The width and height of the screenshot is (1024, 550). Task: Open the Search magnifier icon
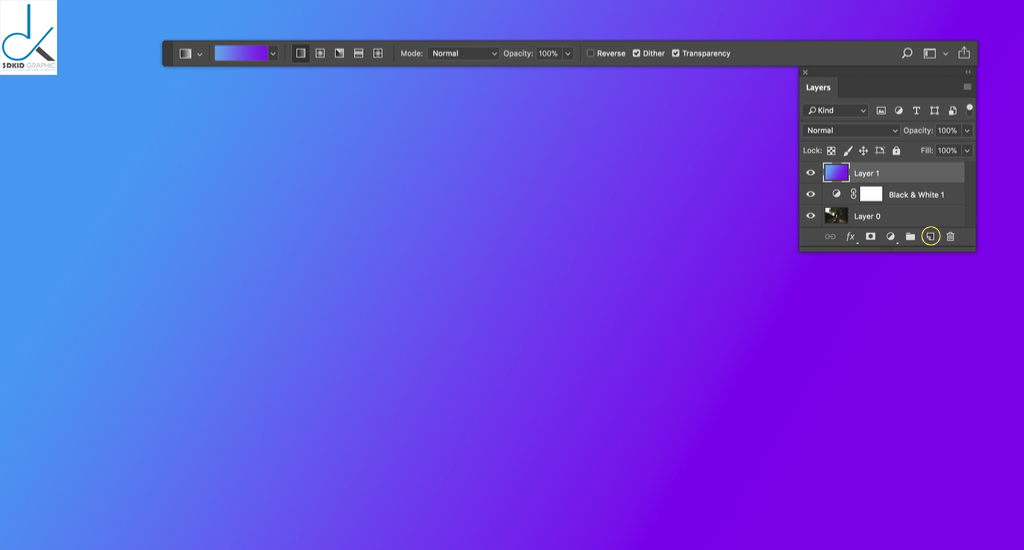pyautogui.click(x=907, y=54)
